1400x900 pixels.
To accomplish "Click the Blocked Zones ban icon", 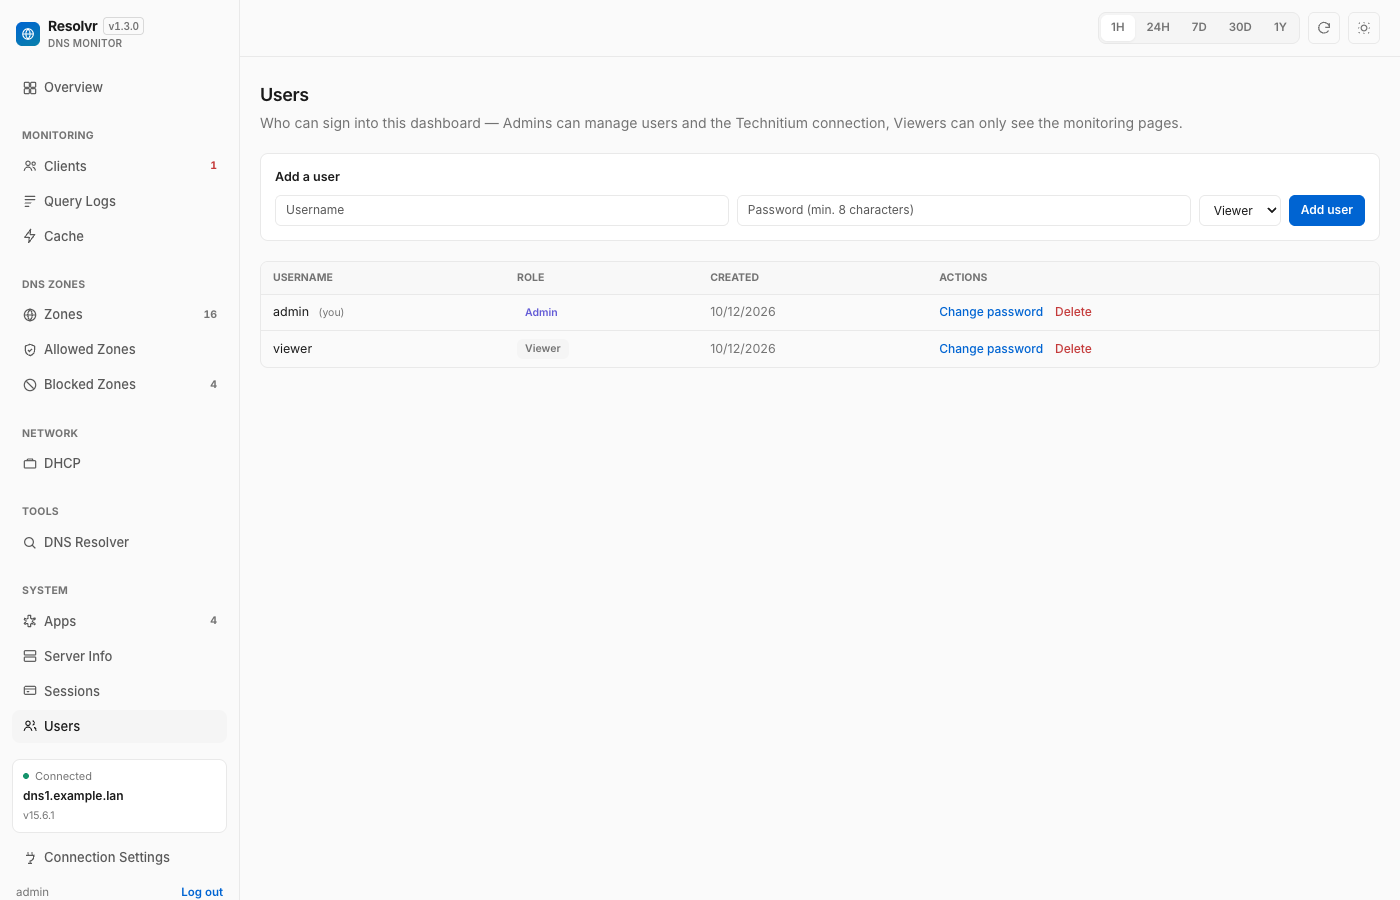I will pyautogui.click(x=30, y=385).
